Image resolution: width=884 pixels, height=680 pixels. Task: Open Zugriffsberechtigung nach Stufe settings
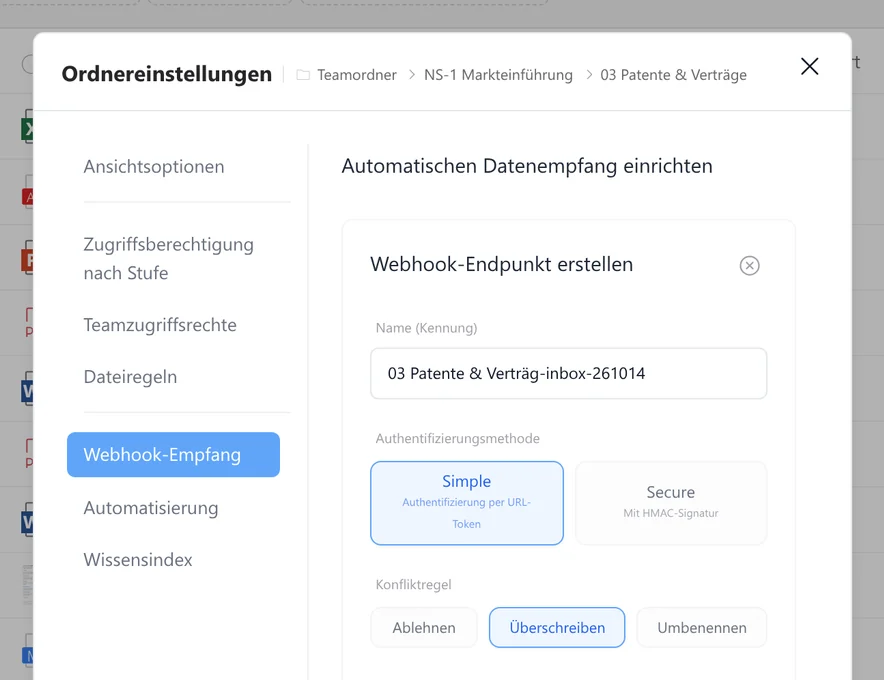click(x=169, y=258)
